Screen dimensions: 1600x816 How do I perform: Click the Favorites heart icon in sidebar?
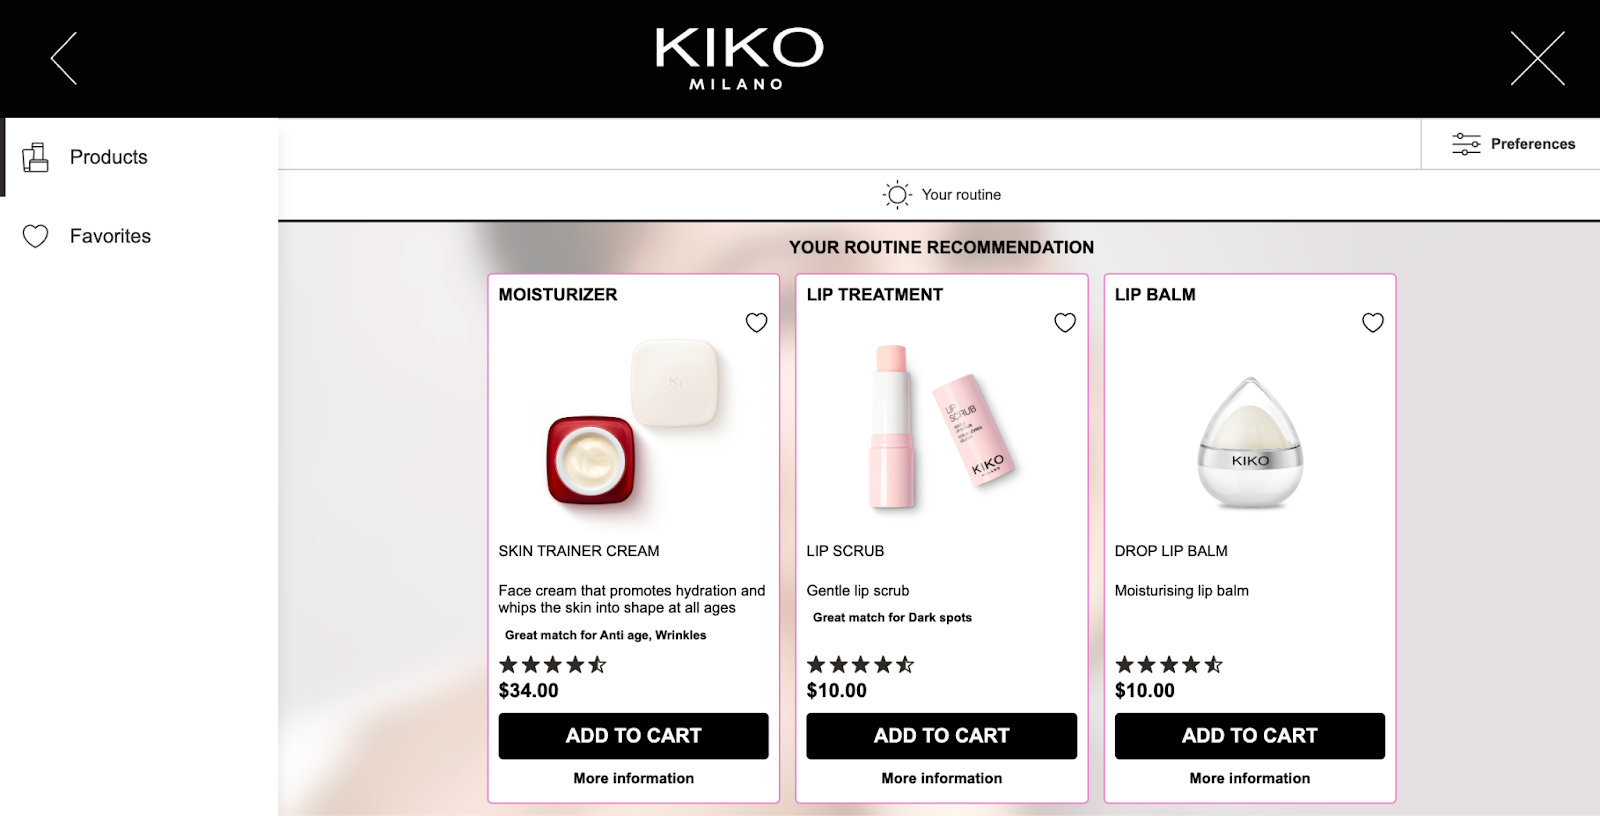(36, 236)
